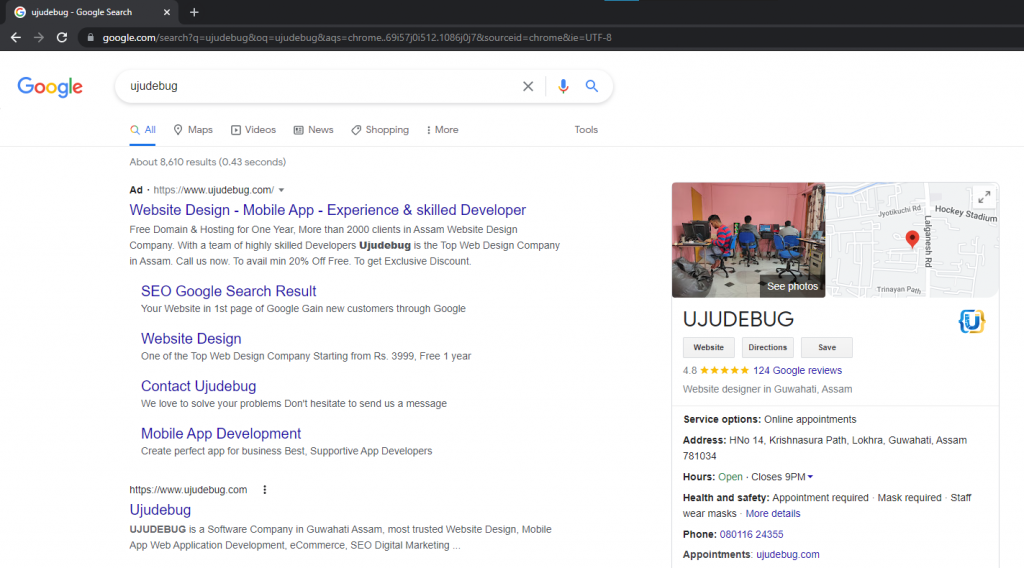
Task: Open options for ujudebug.com result (three dots)
Action: [x=264, y=490]
